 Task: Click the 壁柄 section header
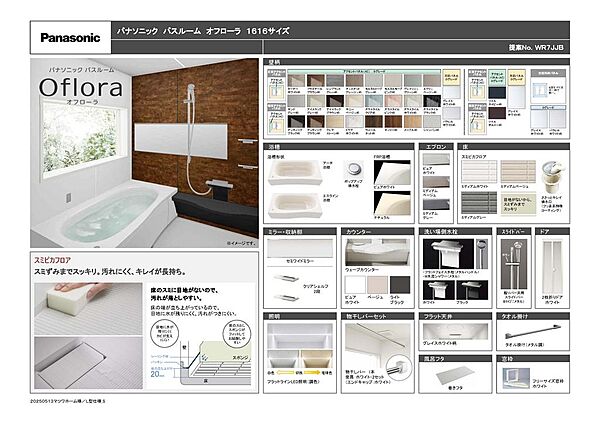tap(416, 62)
